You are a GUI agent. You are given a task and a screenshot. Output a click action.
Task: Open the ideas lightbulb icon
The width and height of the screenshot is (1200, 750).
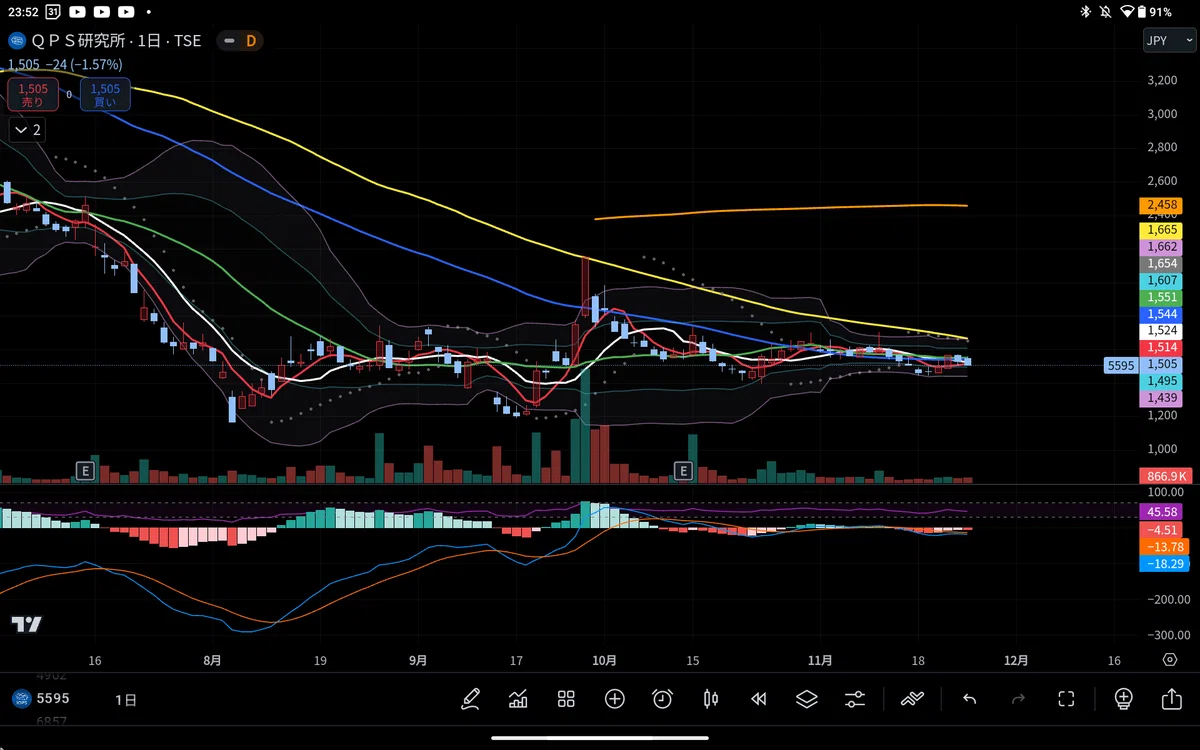(1123, 699)
